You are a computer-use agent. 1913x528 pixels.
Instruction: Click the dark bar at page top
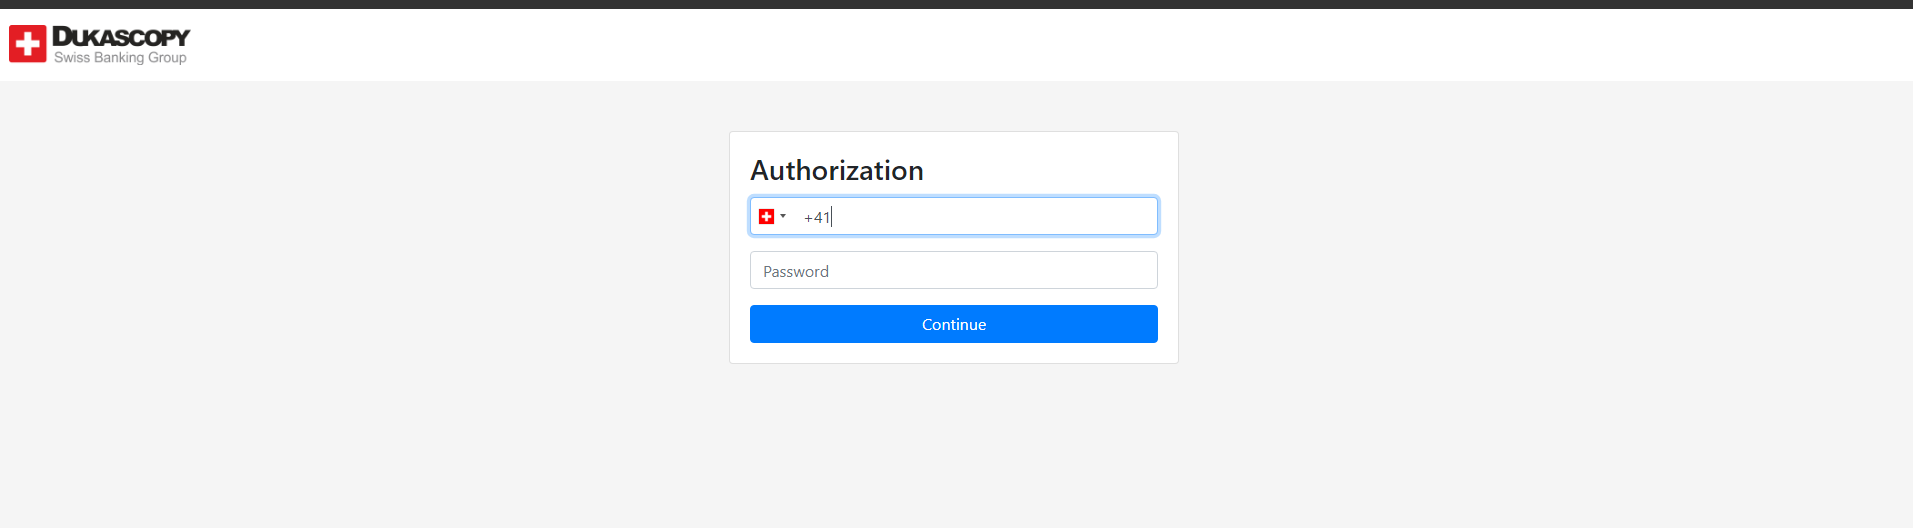tap(956, 4)
